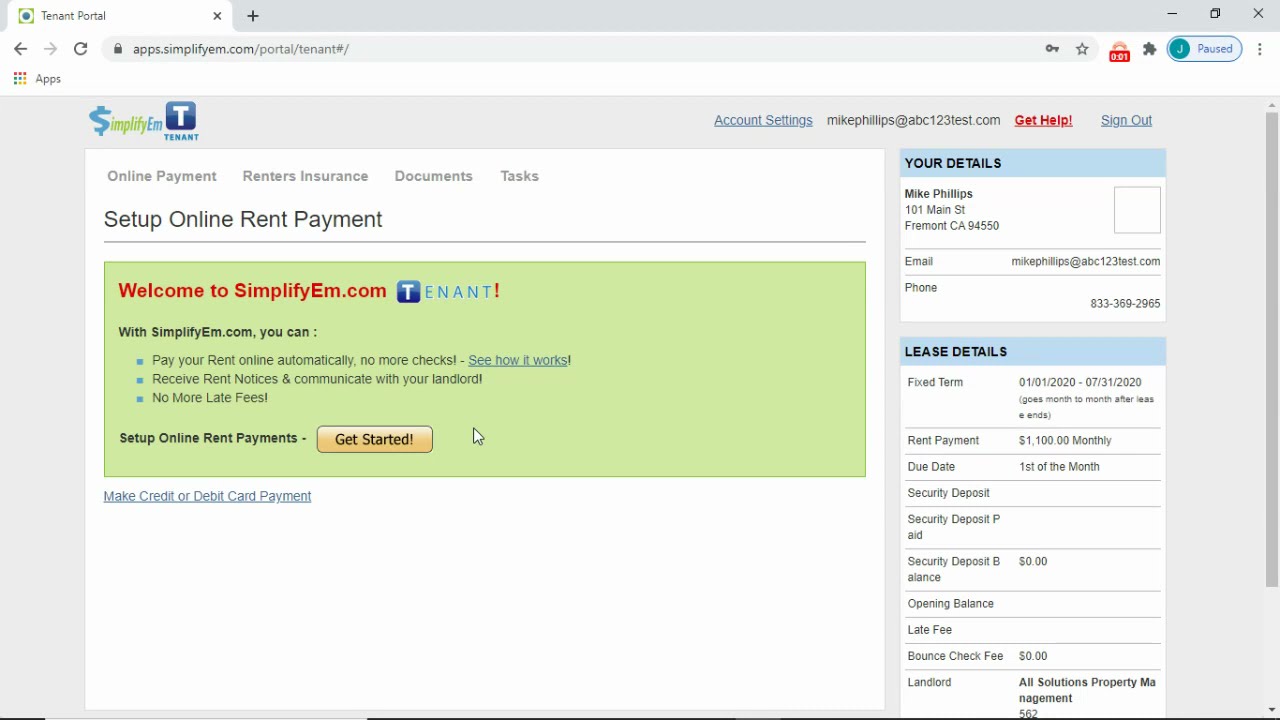The width and height of the screenshot is (1280, 720).
Task: Open Account Settings link
Action: [x=763, y=120]
